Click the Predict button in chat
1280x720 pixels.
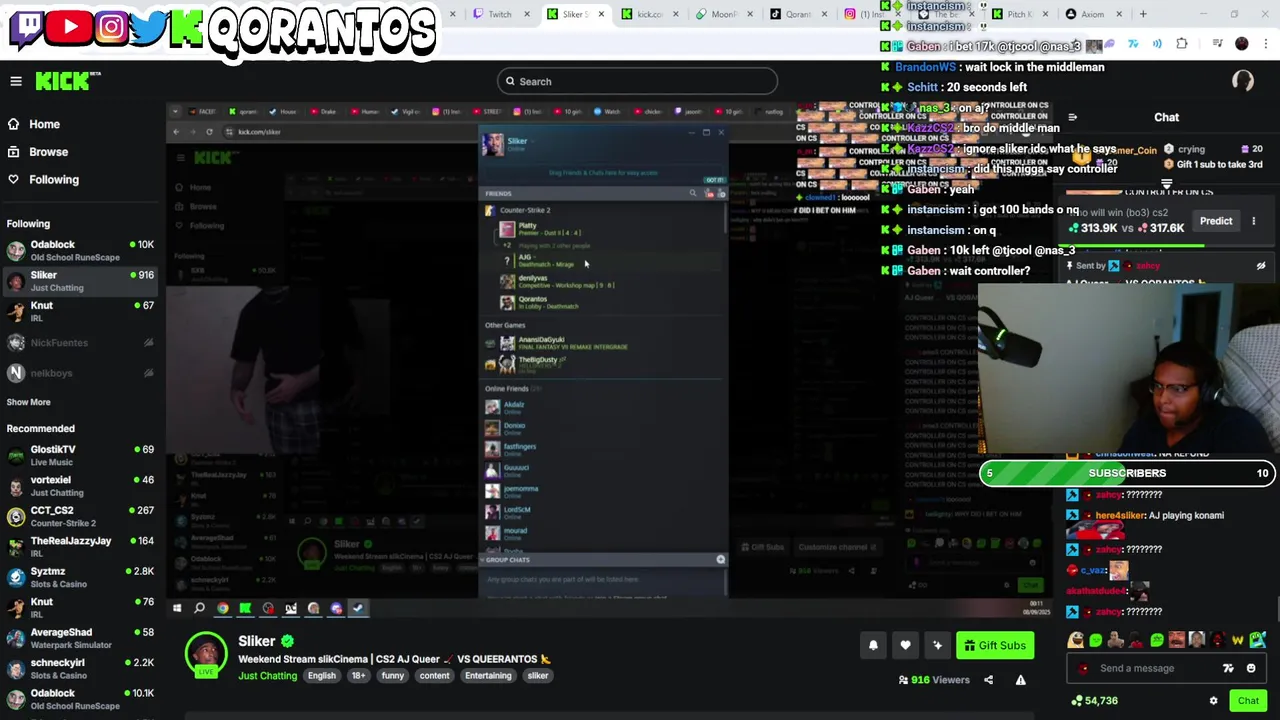tap(1216, 221)
